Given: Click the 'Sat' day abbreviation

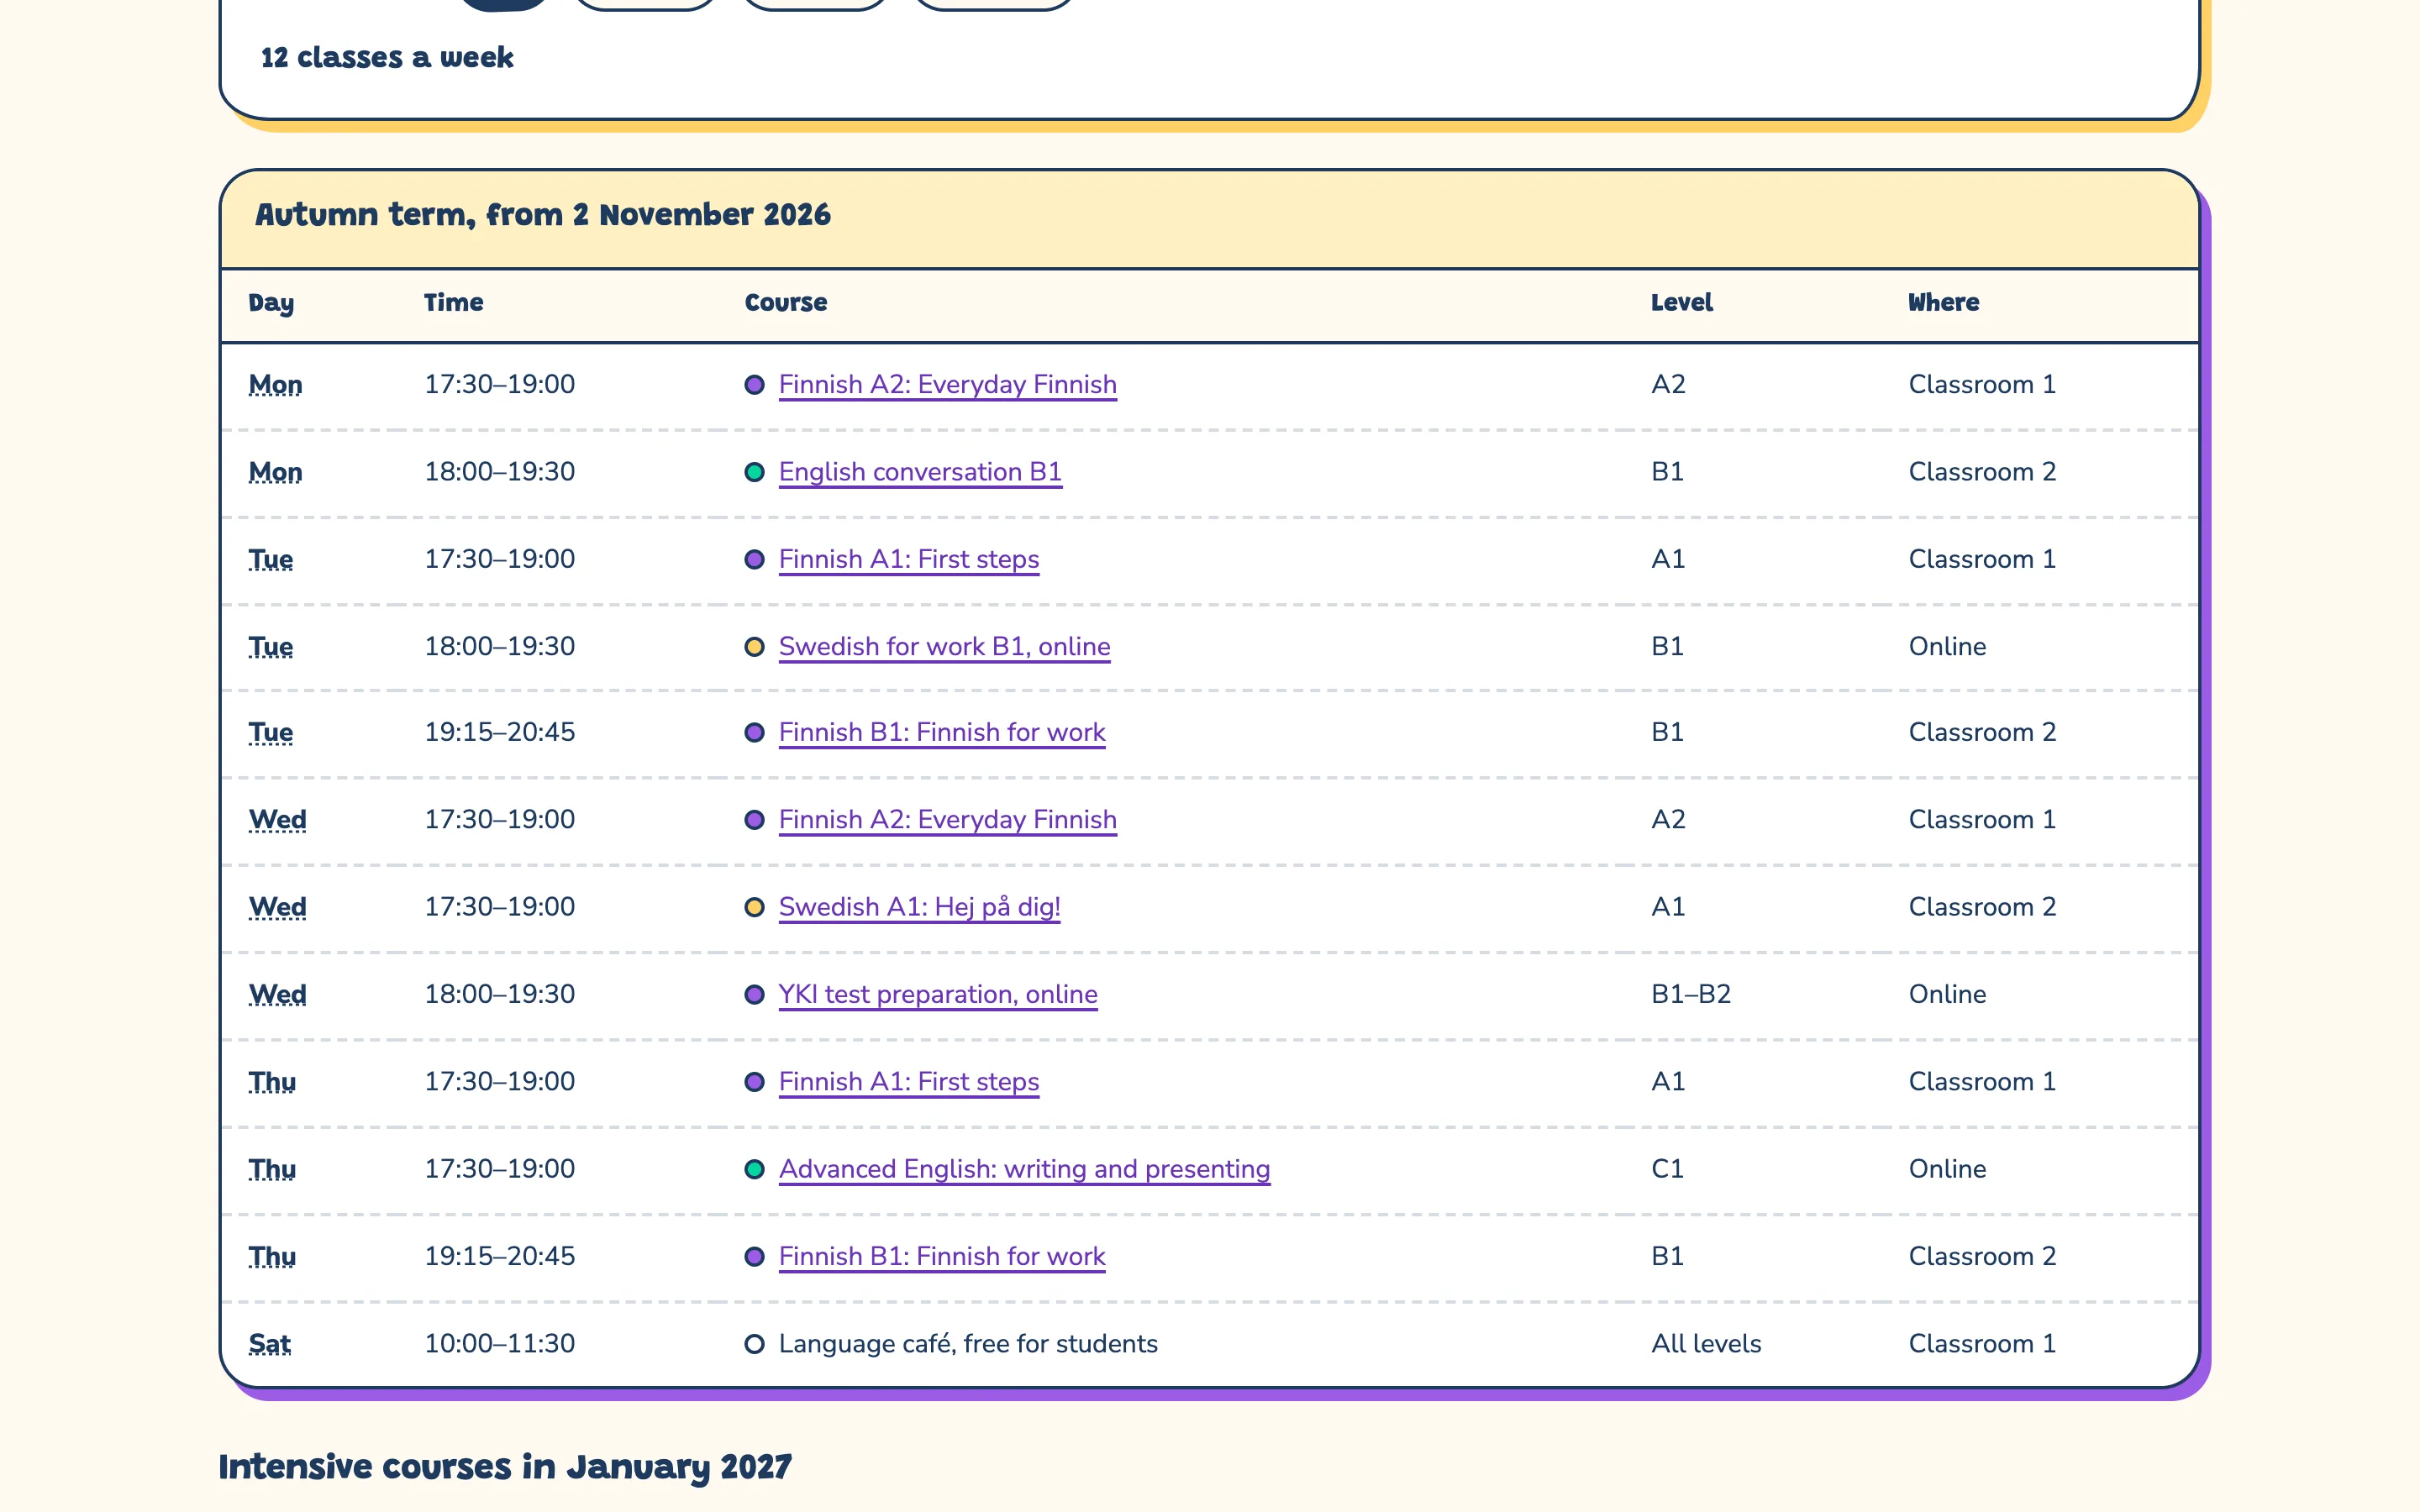Looking at the screenshot, I should [x=270, y=1343].
